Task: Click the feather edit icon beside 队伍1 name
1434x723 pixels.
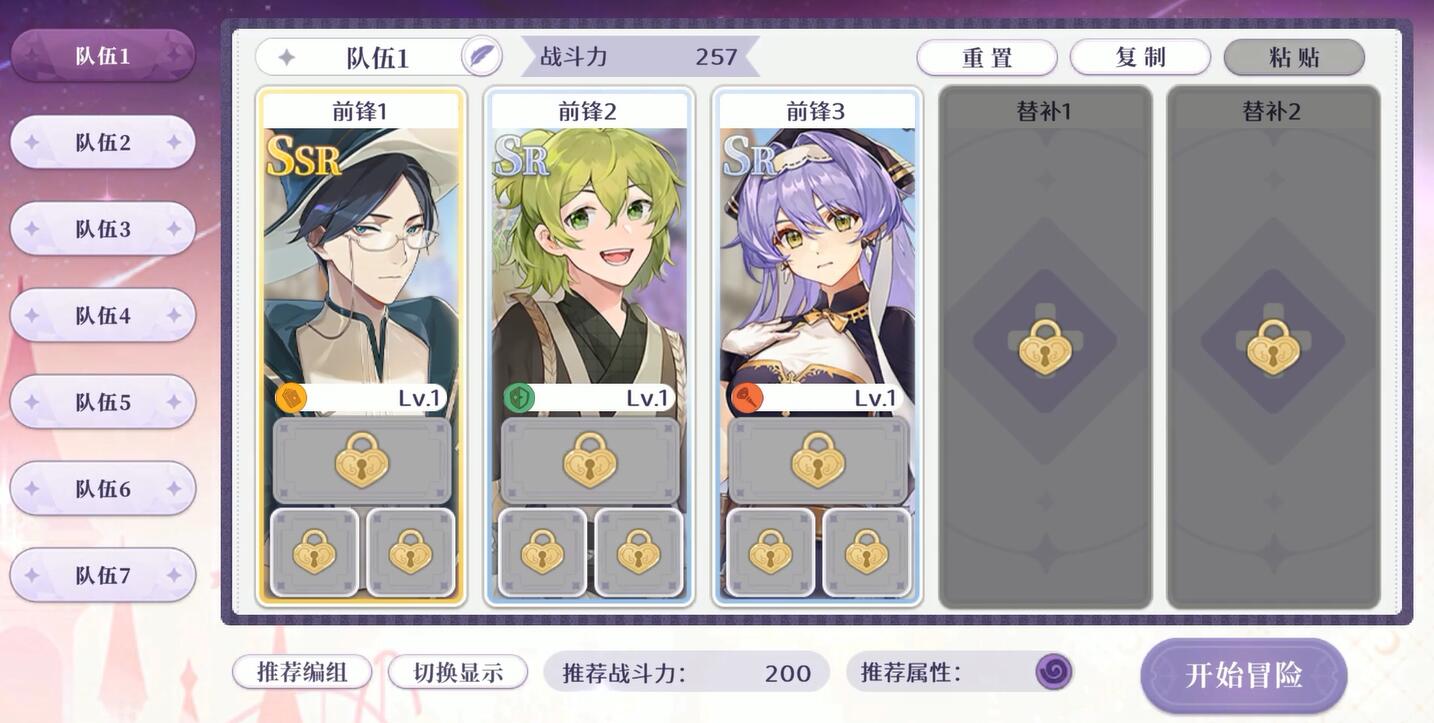Action: (481, 56)
